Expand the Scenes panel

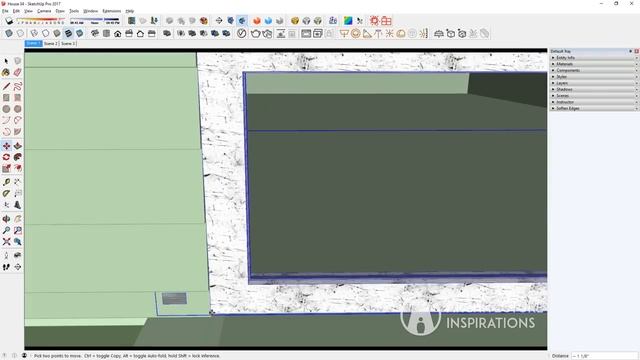(594, 96)
